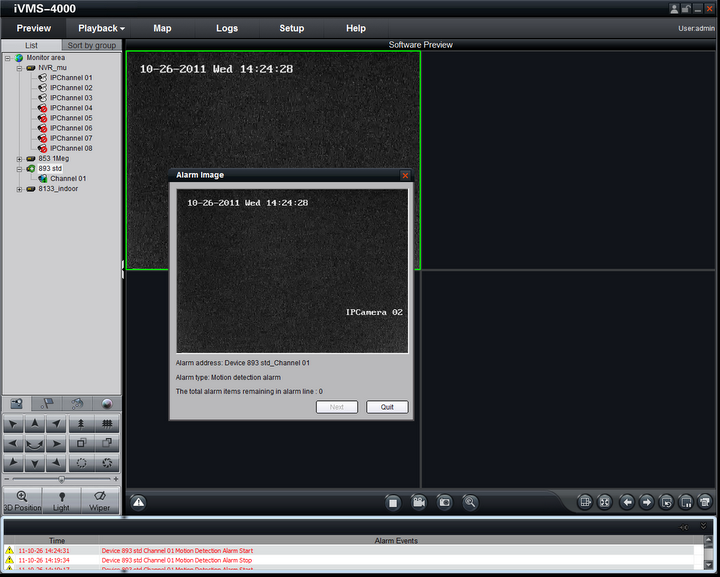720x577 pixels.
Task: Go to next page right arrow
Action: [647, 502]
